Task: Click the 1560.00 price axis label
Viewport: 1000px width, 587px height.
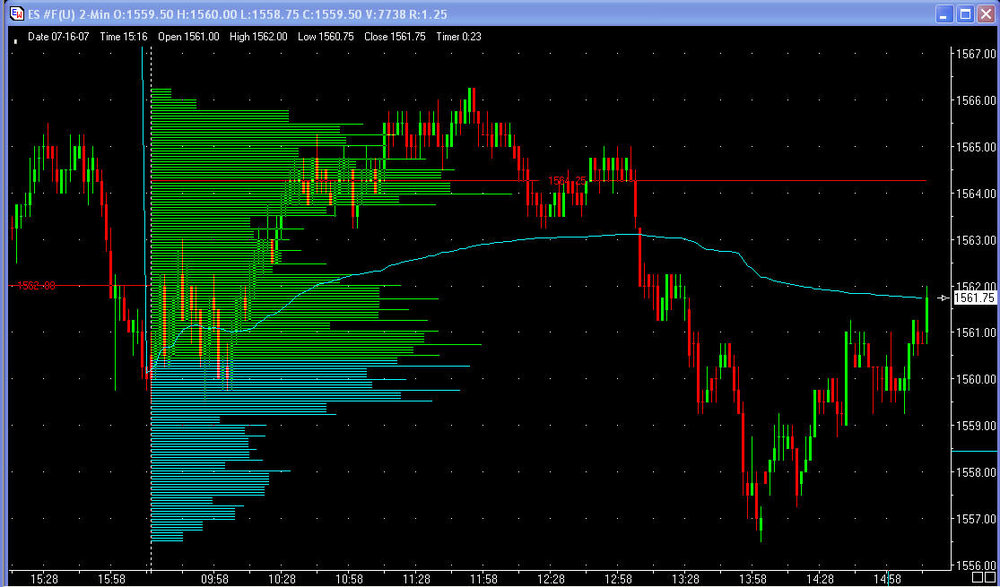Action: [974, 380]
